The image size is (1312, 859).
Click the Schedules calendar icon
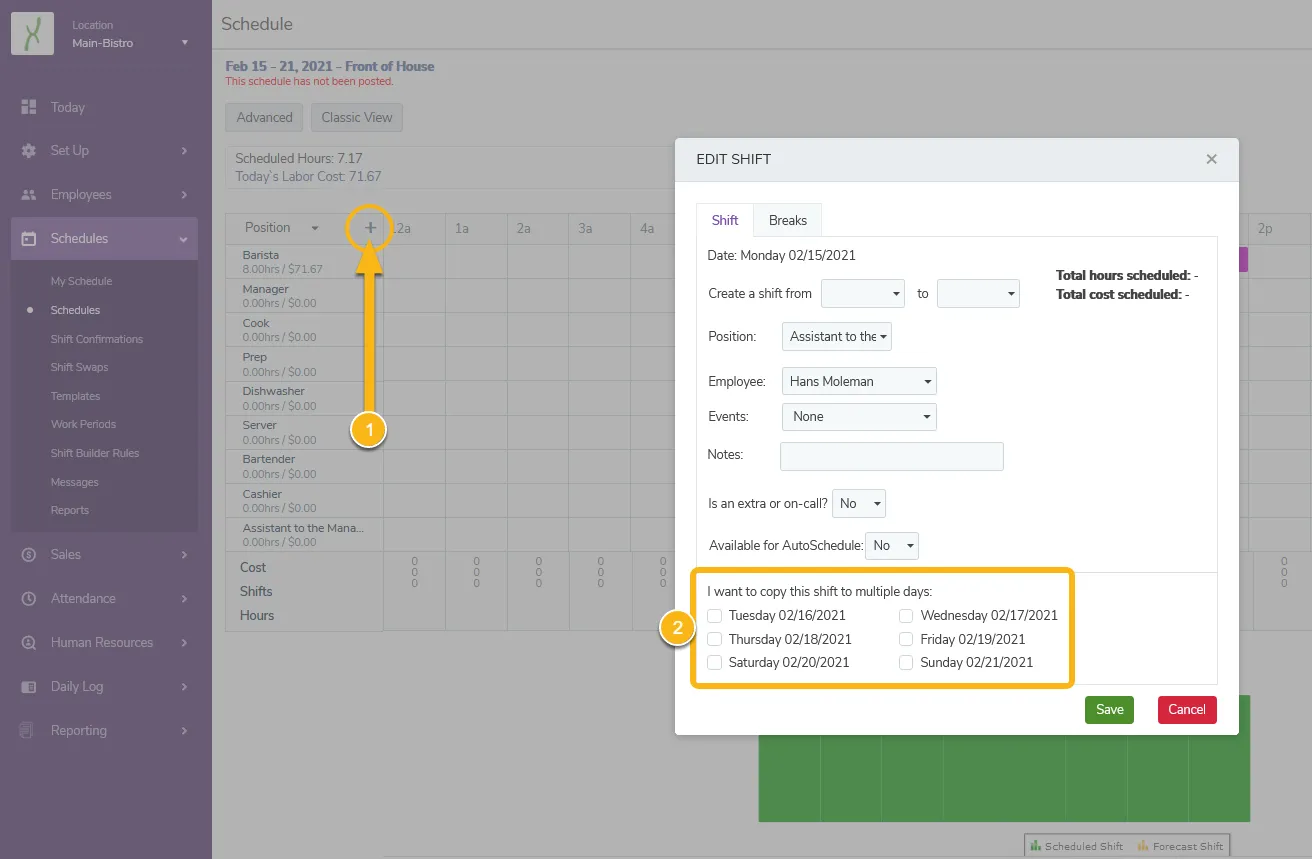coord(29,239)
